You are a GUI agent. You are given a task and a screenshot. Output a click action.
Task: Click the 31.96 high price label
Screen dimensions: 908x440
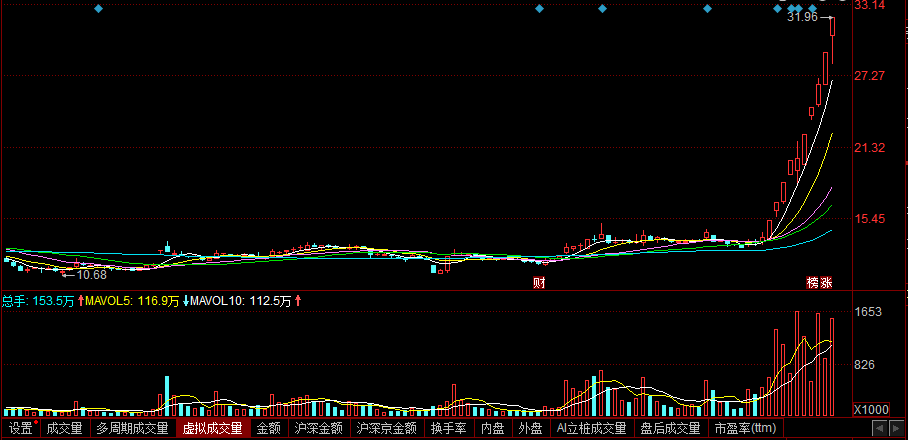(802, 17)
